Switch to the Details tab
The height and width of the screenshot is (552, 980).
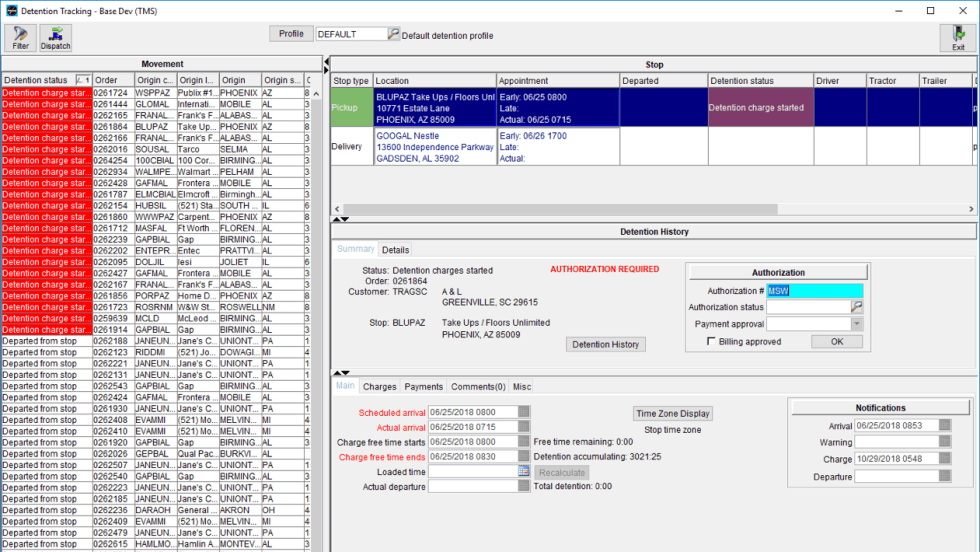click(x=395, y=250)
